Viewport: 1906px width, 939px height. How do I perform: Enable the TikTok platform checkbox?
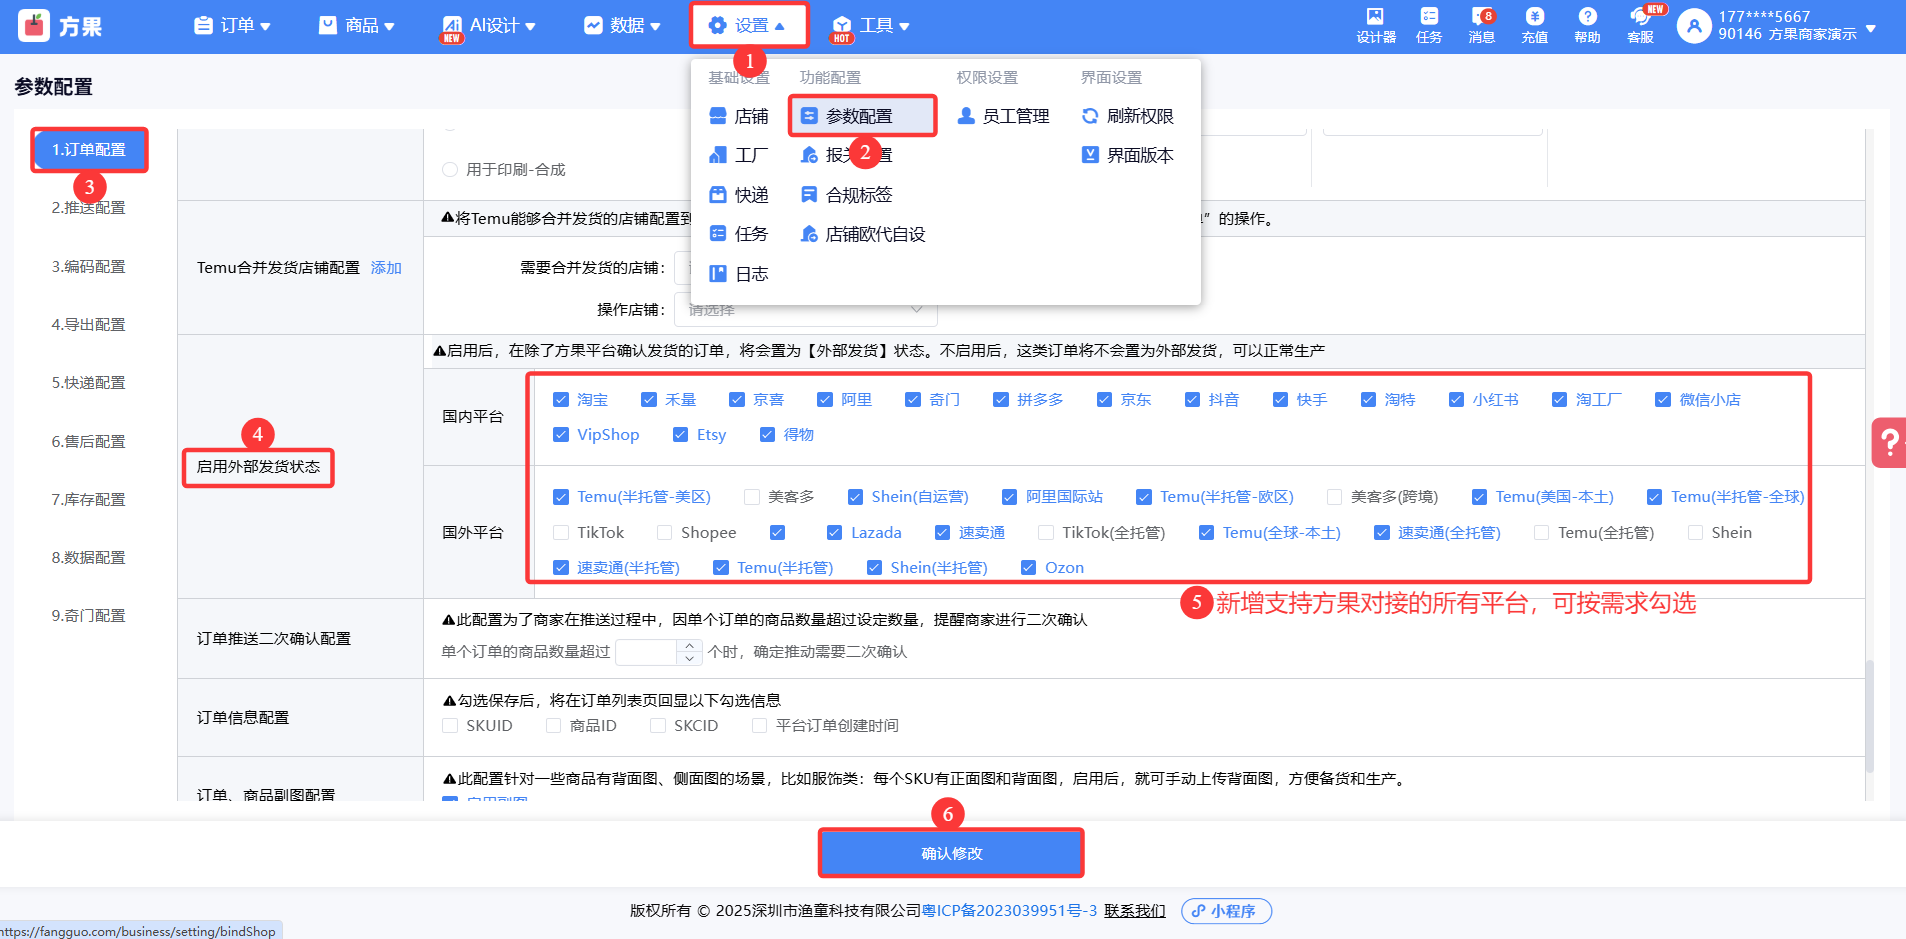tap(561, 533)
